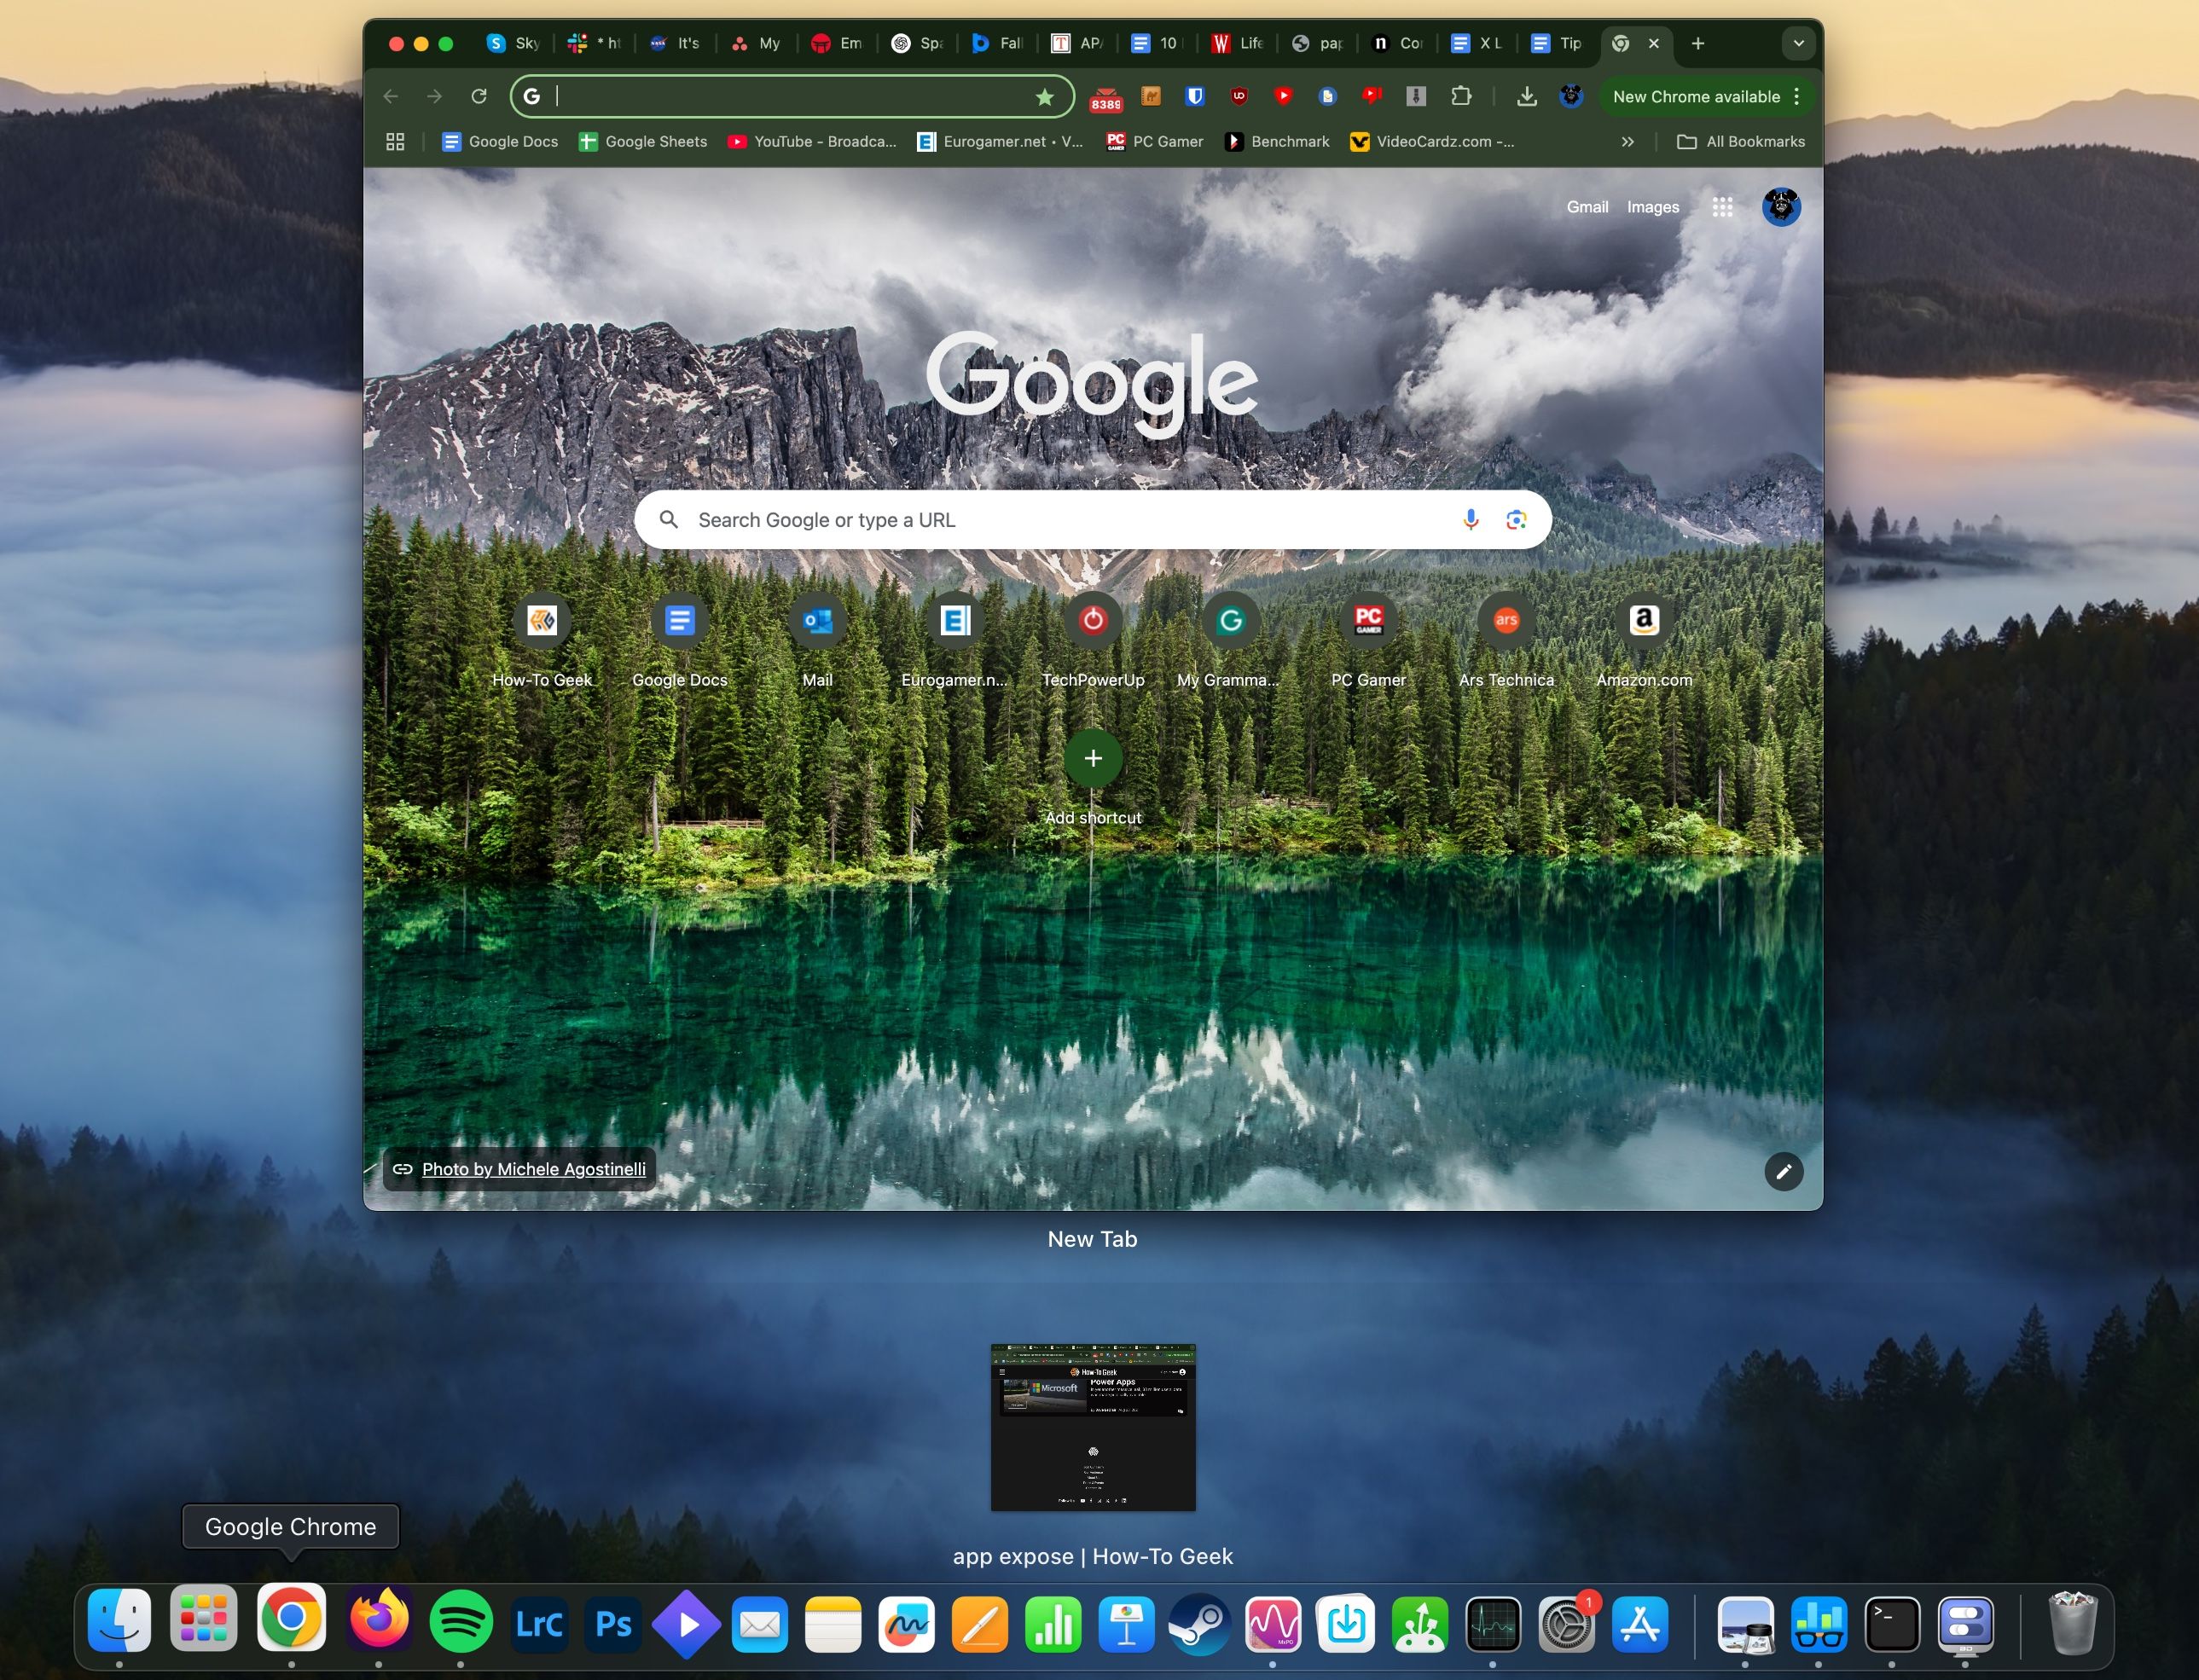Viewport: 2199px width, 1680px height.
Task: Click the Google apps grid icon
Action: [x=1720, y=208]
